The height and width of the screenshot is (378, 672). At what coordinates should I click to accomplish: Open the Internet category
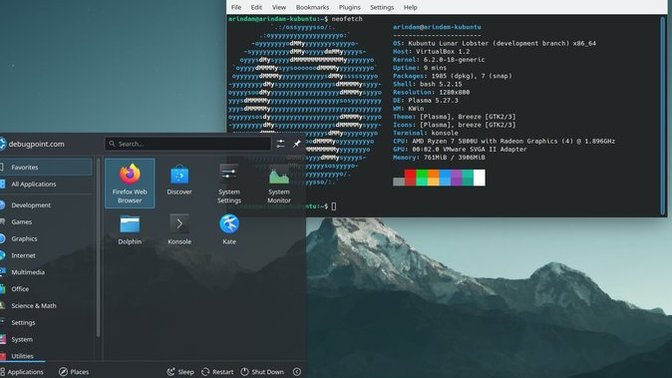46,255
